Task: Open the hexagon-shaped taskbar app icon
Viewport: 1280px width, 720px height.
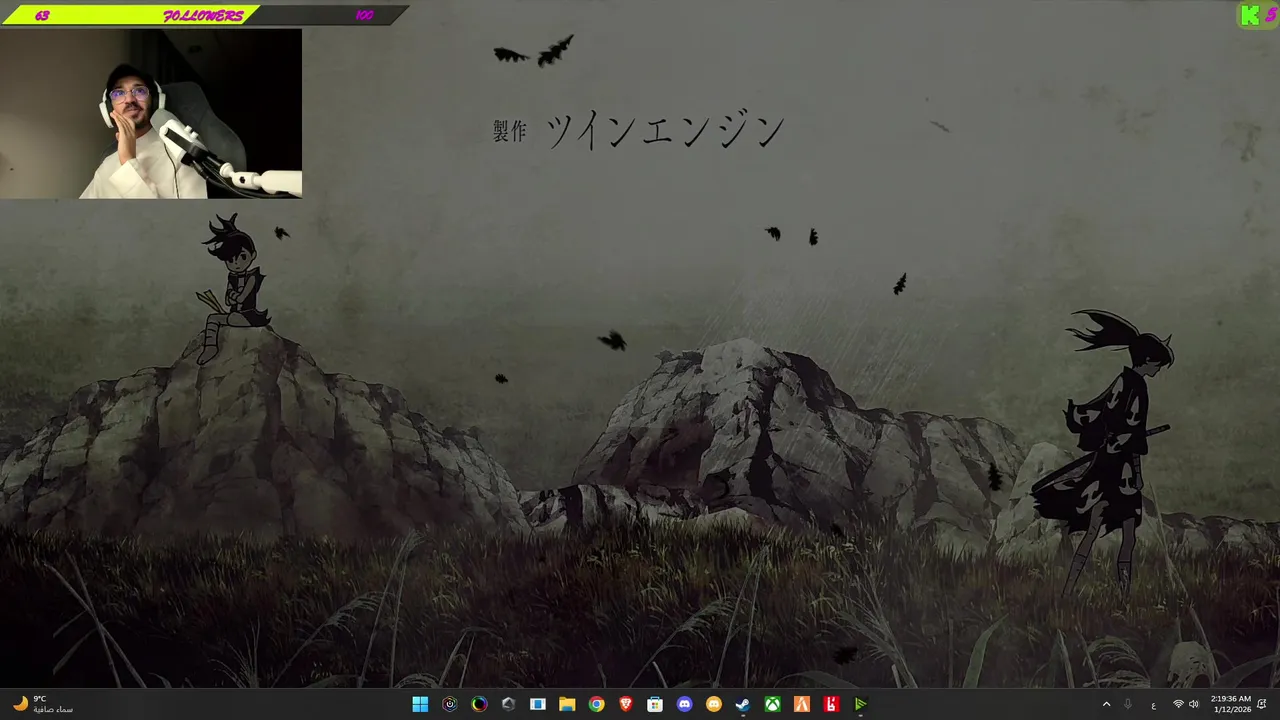Action: tap(450, 704)
